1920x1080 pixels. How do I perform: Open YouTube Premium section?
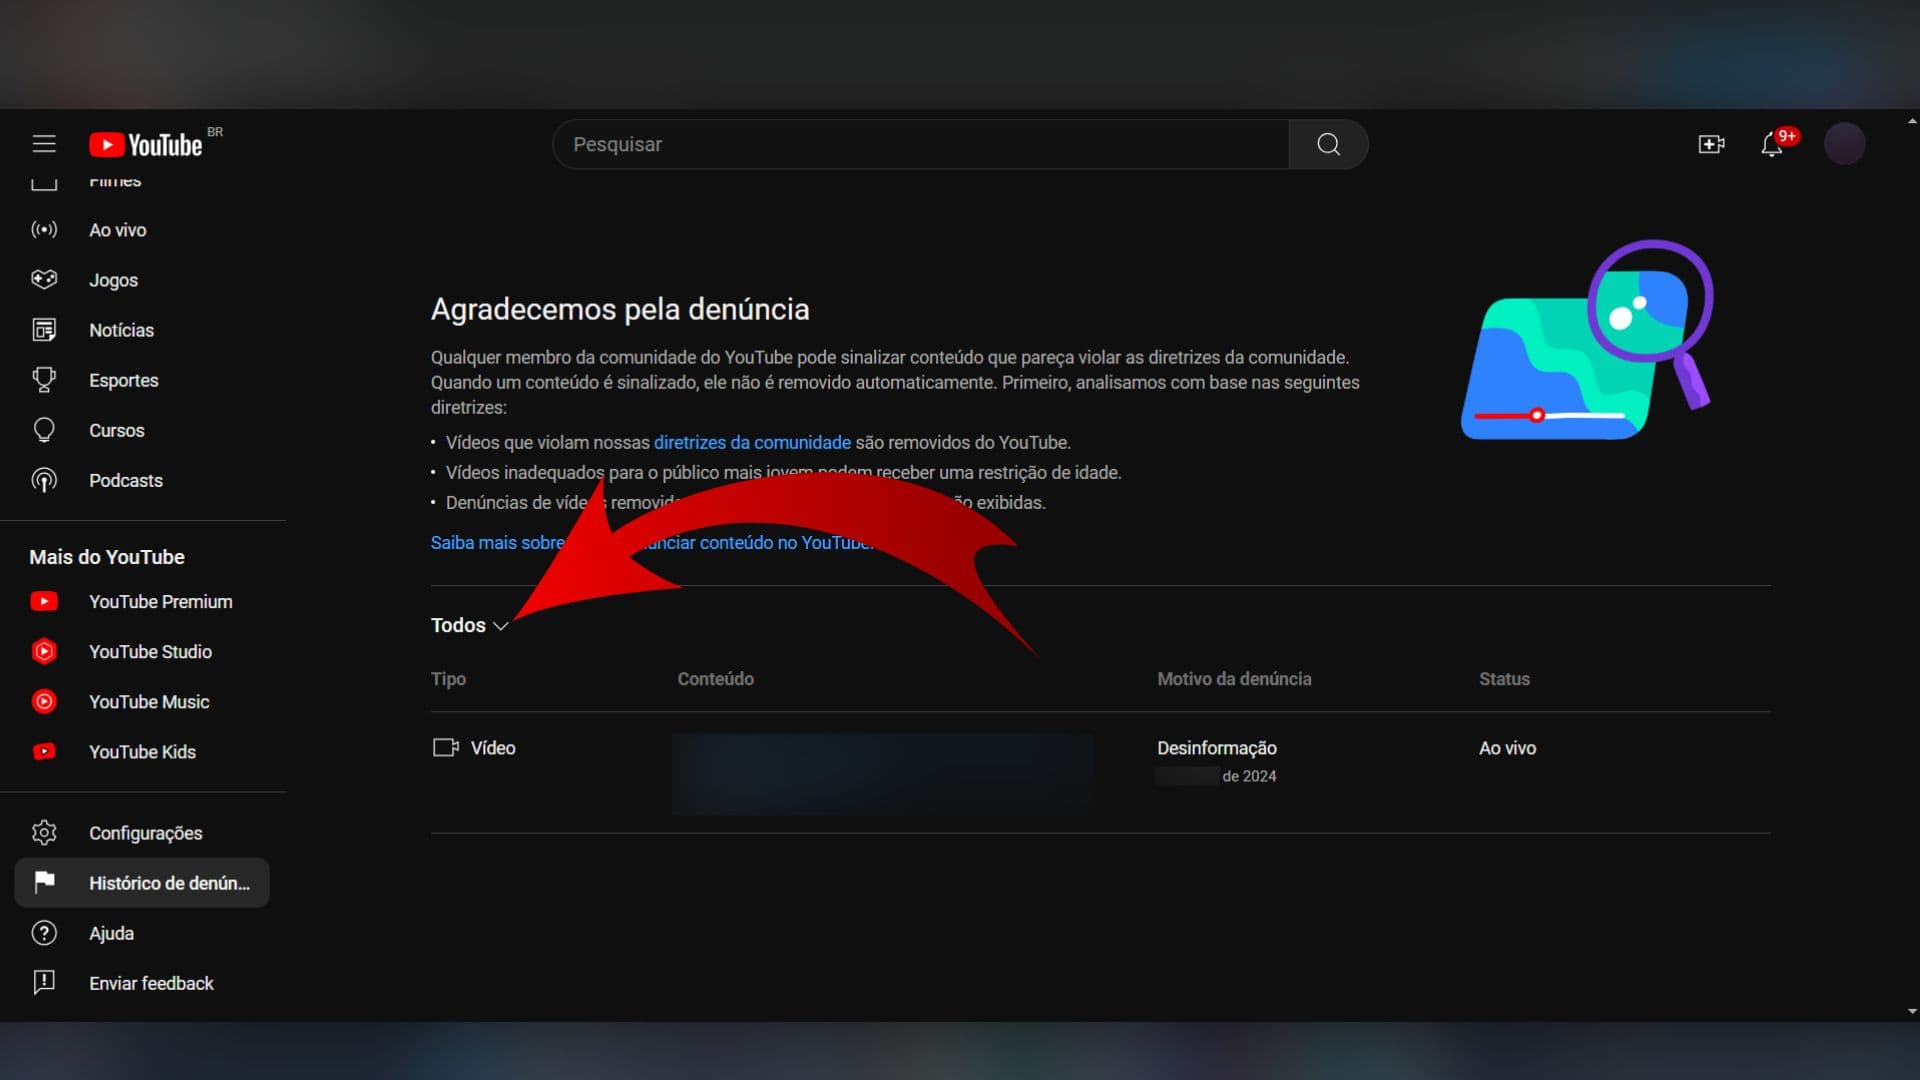[160, 601]
